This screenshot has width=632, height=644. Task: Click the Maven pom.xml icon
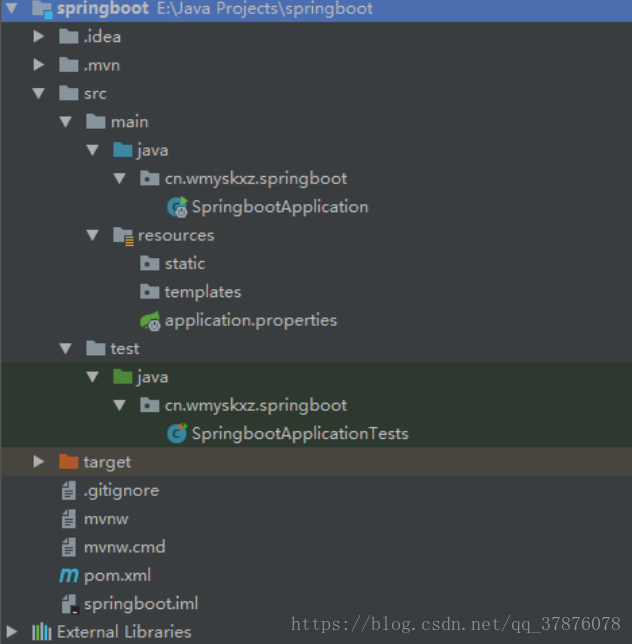click(x=69, y=575)
